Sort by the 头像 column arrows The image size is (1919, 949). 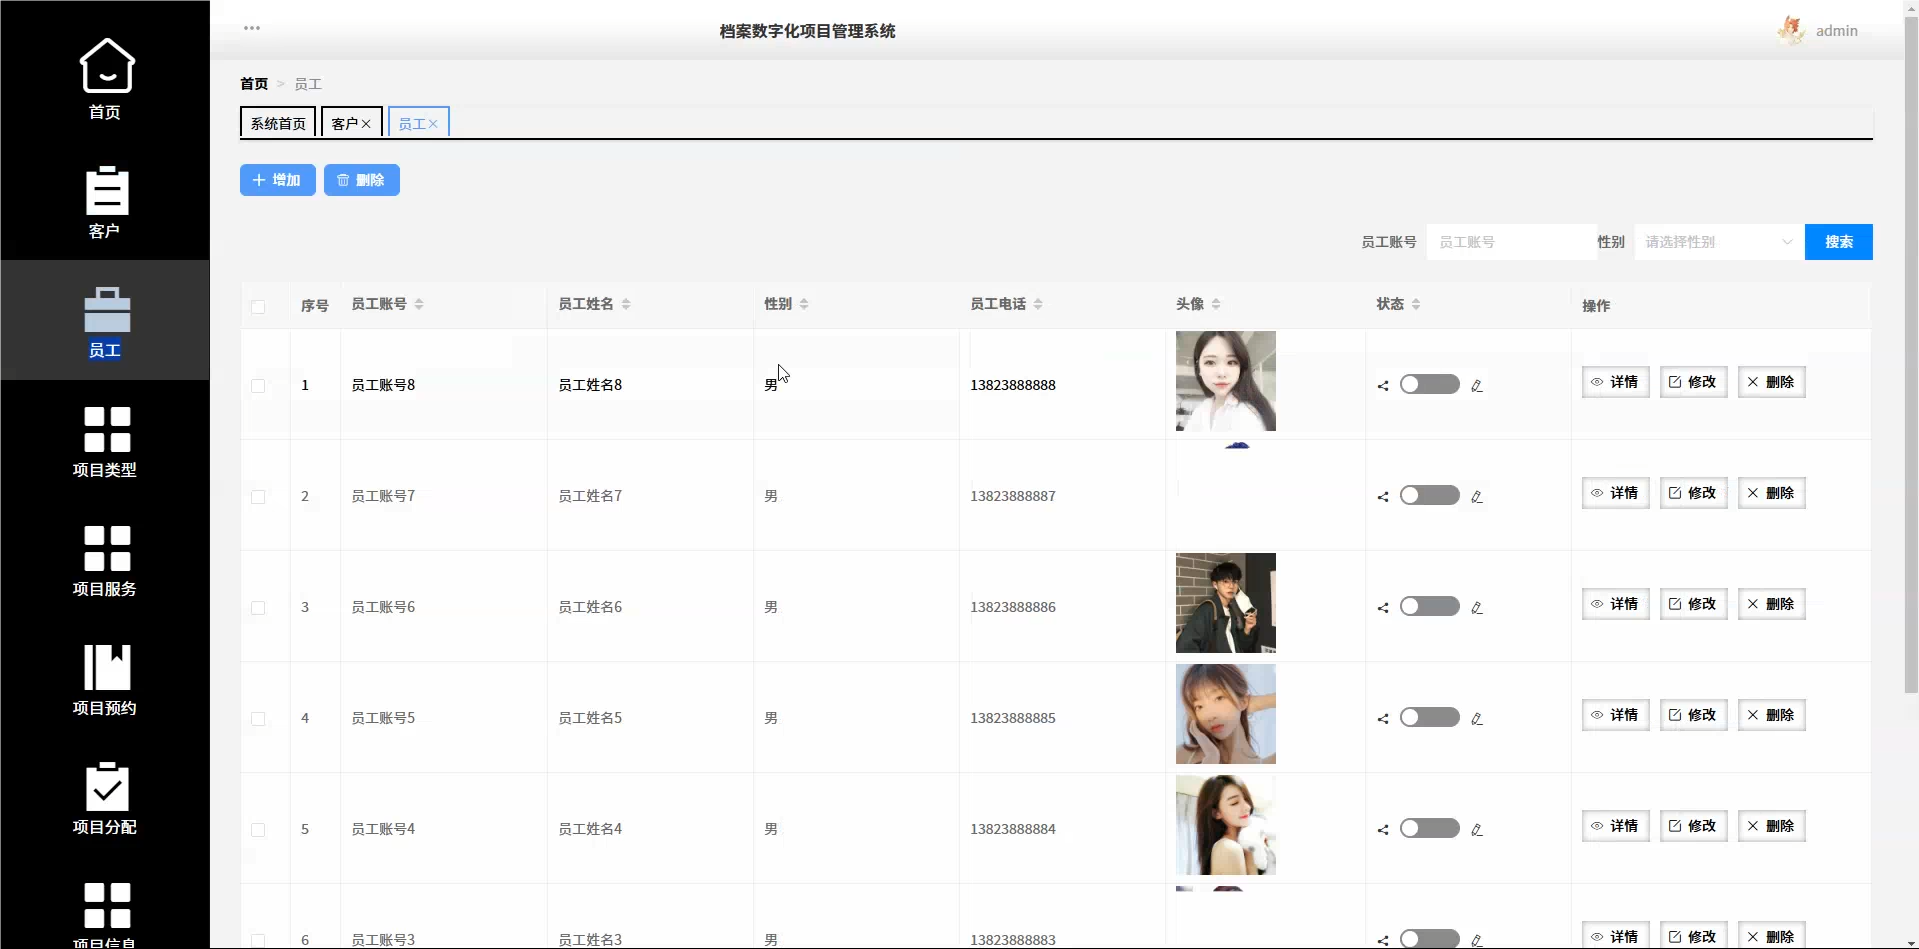point(1216,304)
